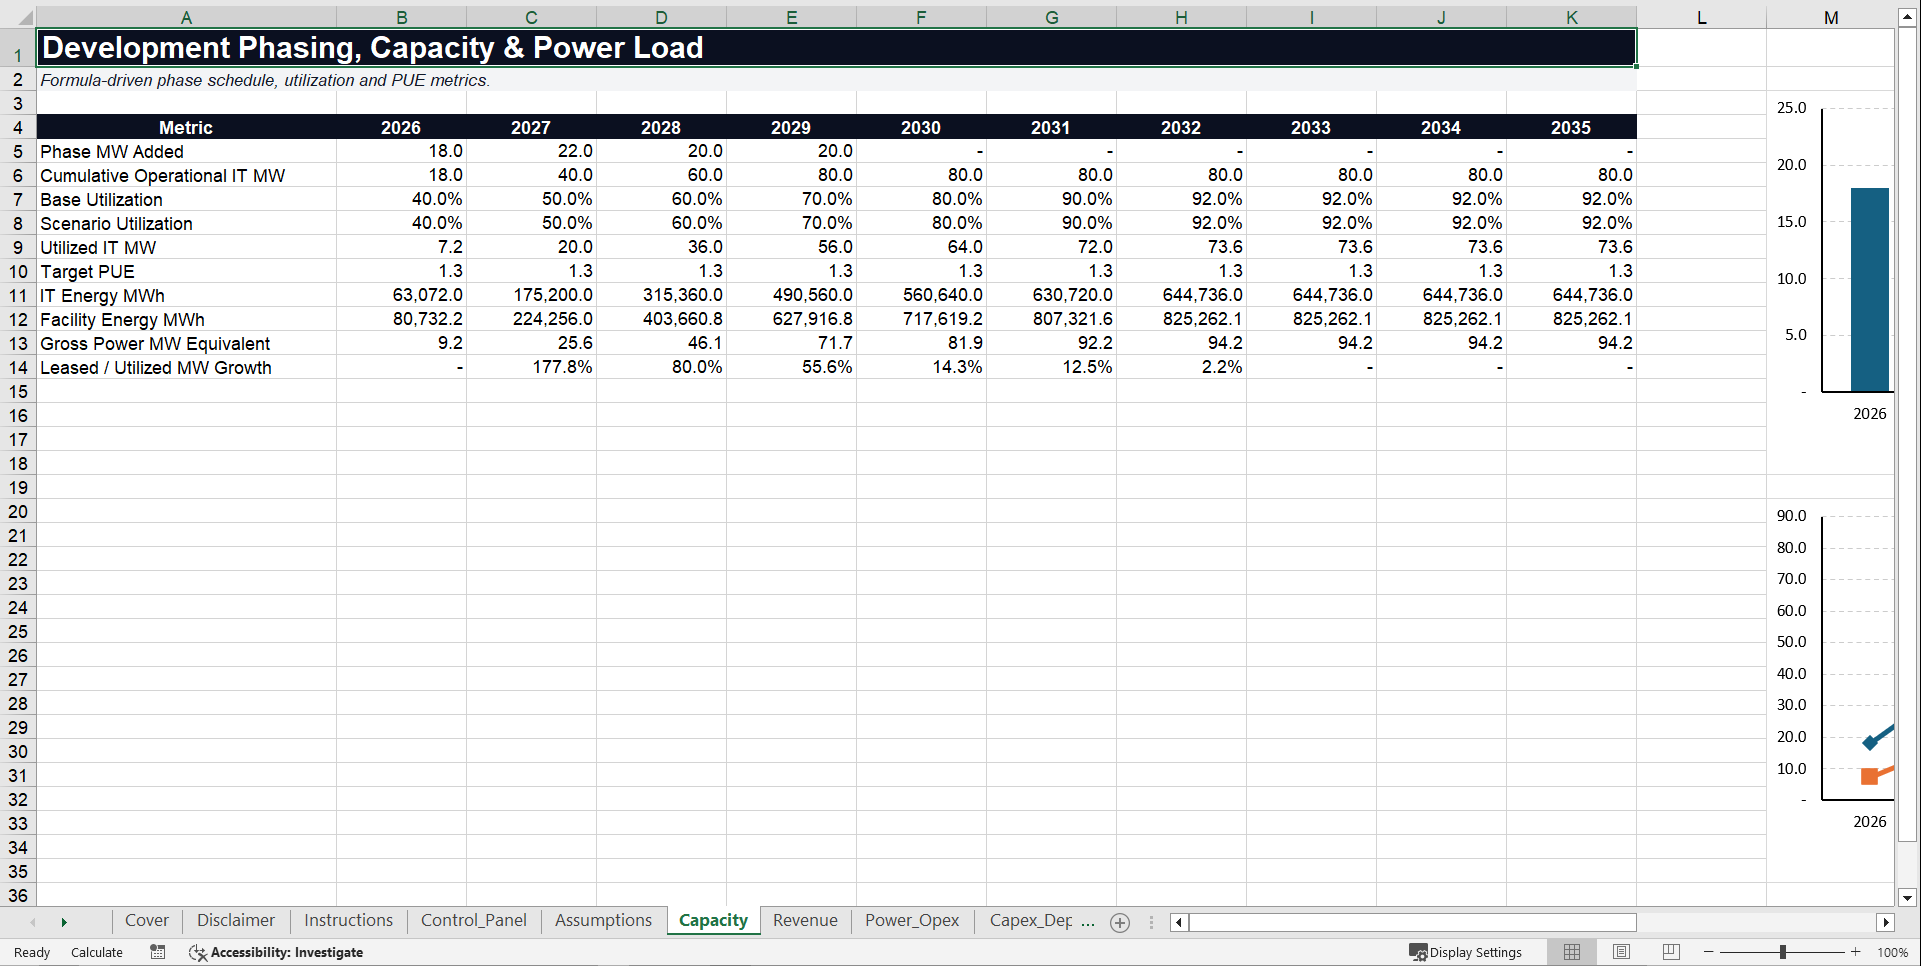Select the formula-driven subtitle cell

point(836,80)
